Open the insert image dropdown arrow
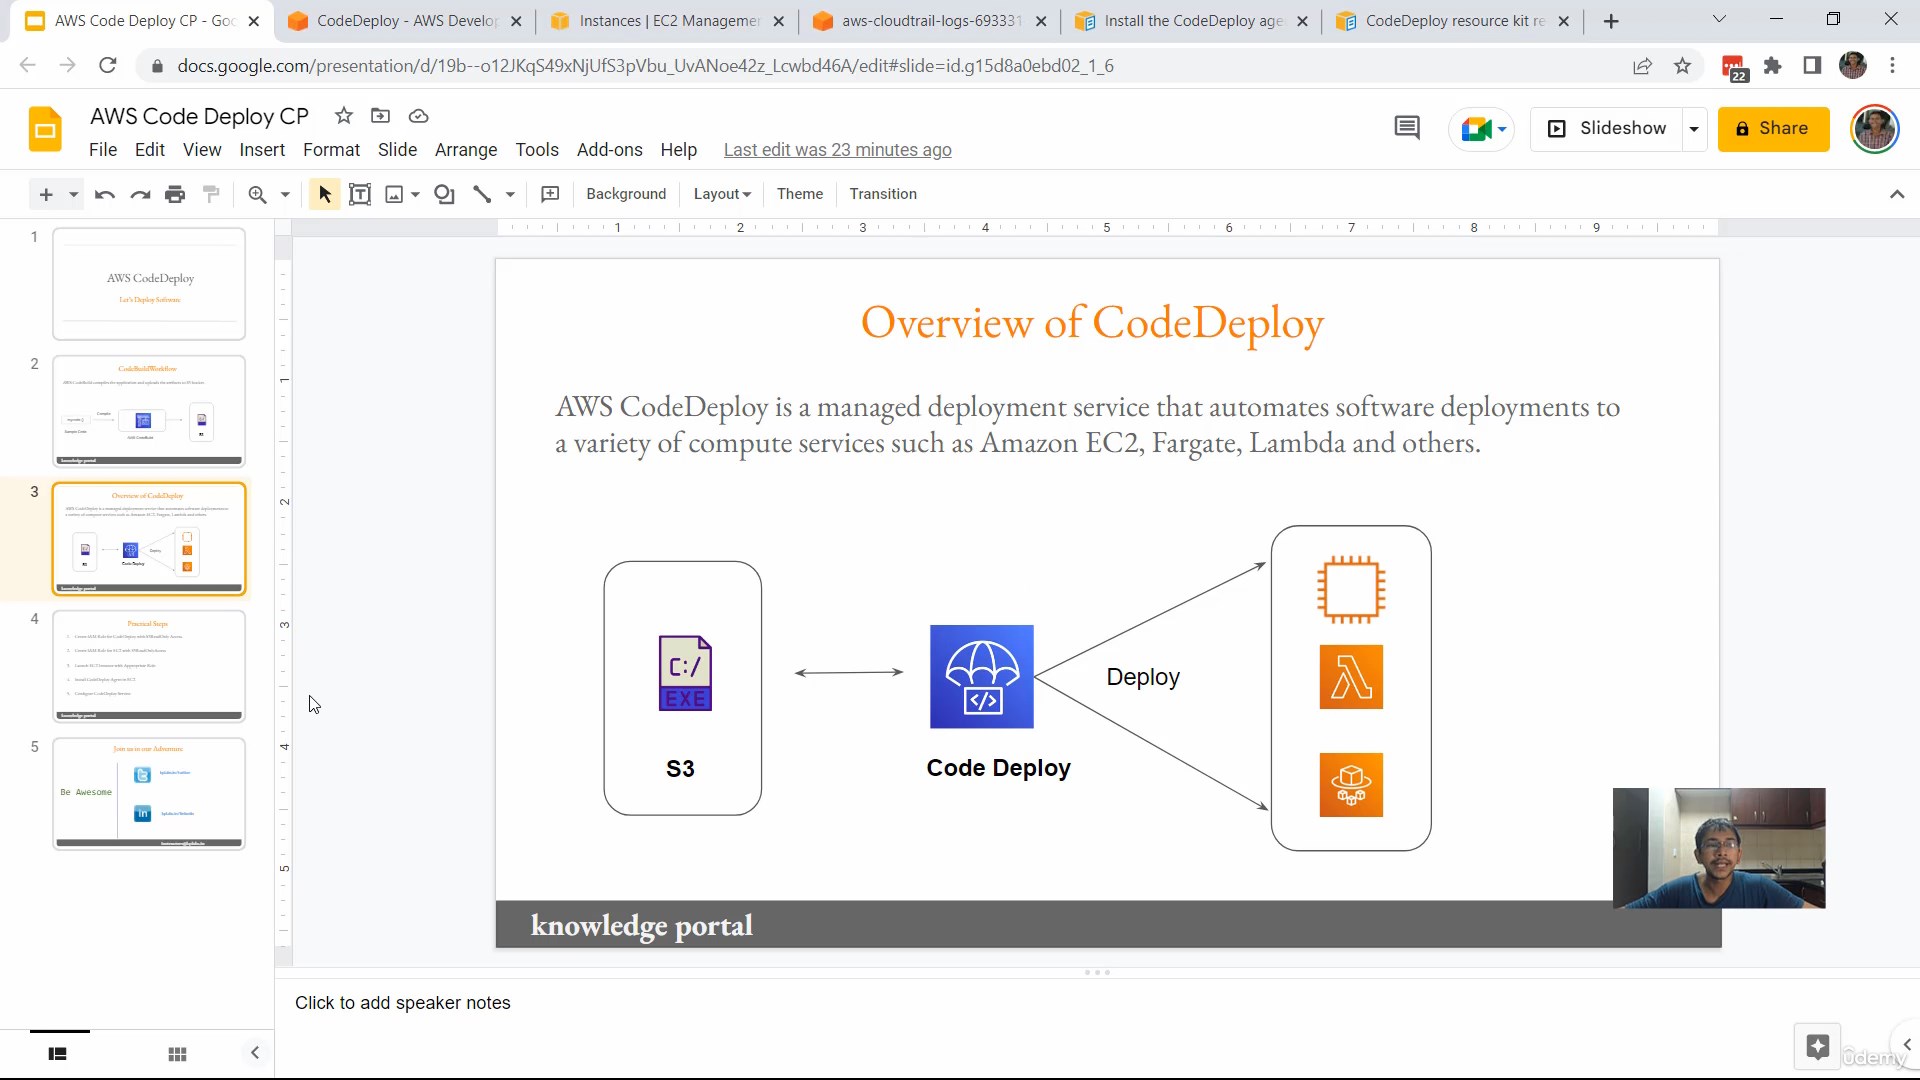This screenshot has width=1920, height=1080. click(x=416, y=194)
